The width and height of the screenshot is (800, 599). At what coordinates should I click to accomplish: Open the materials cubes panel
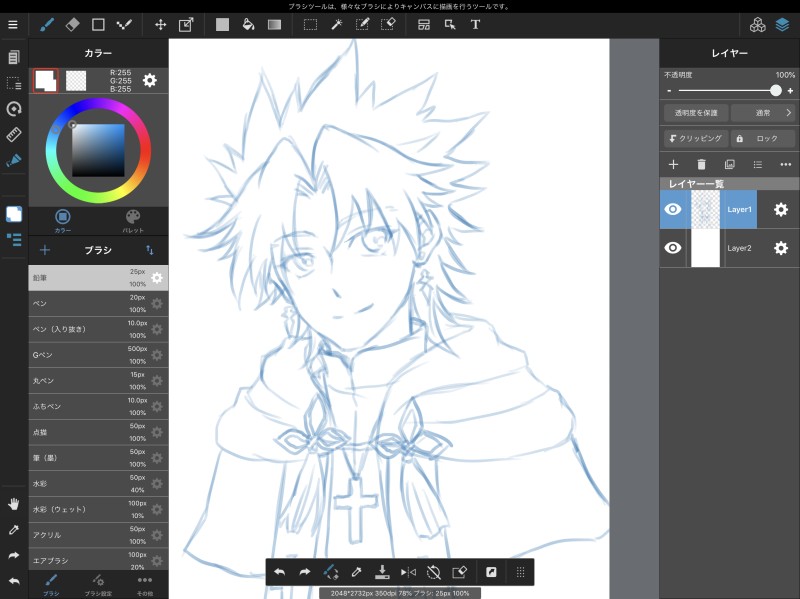[x=758, y=24]
